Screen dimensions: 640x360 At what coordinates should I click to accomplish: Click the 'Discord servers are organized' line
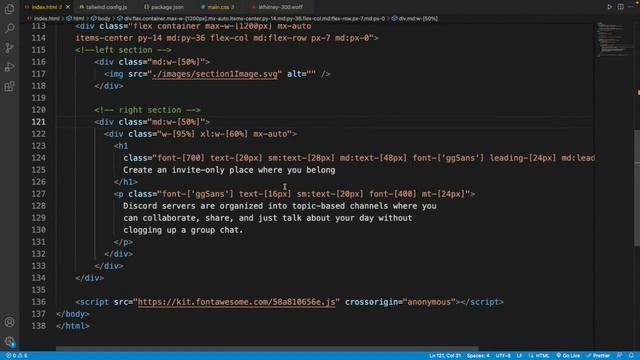click(x=280, y=206)
